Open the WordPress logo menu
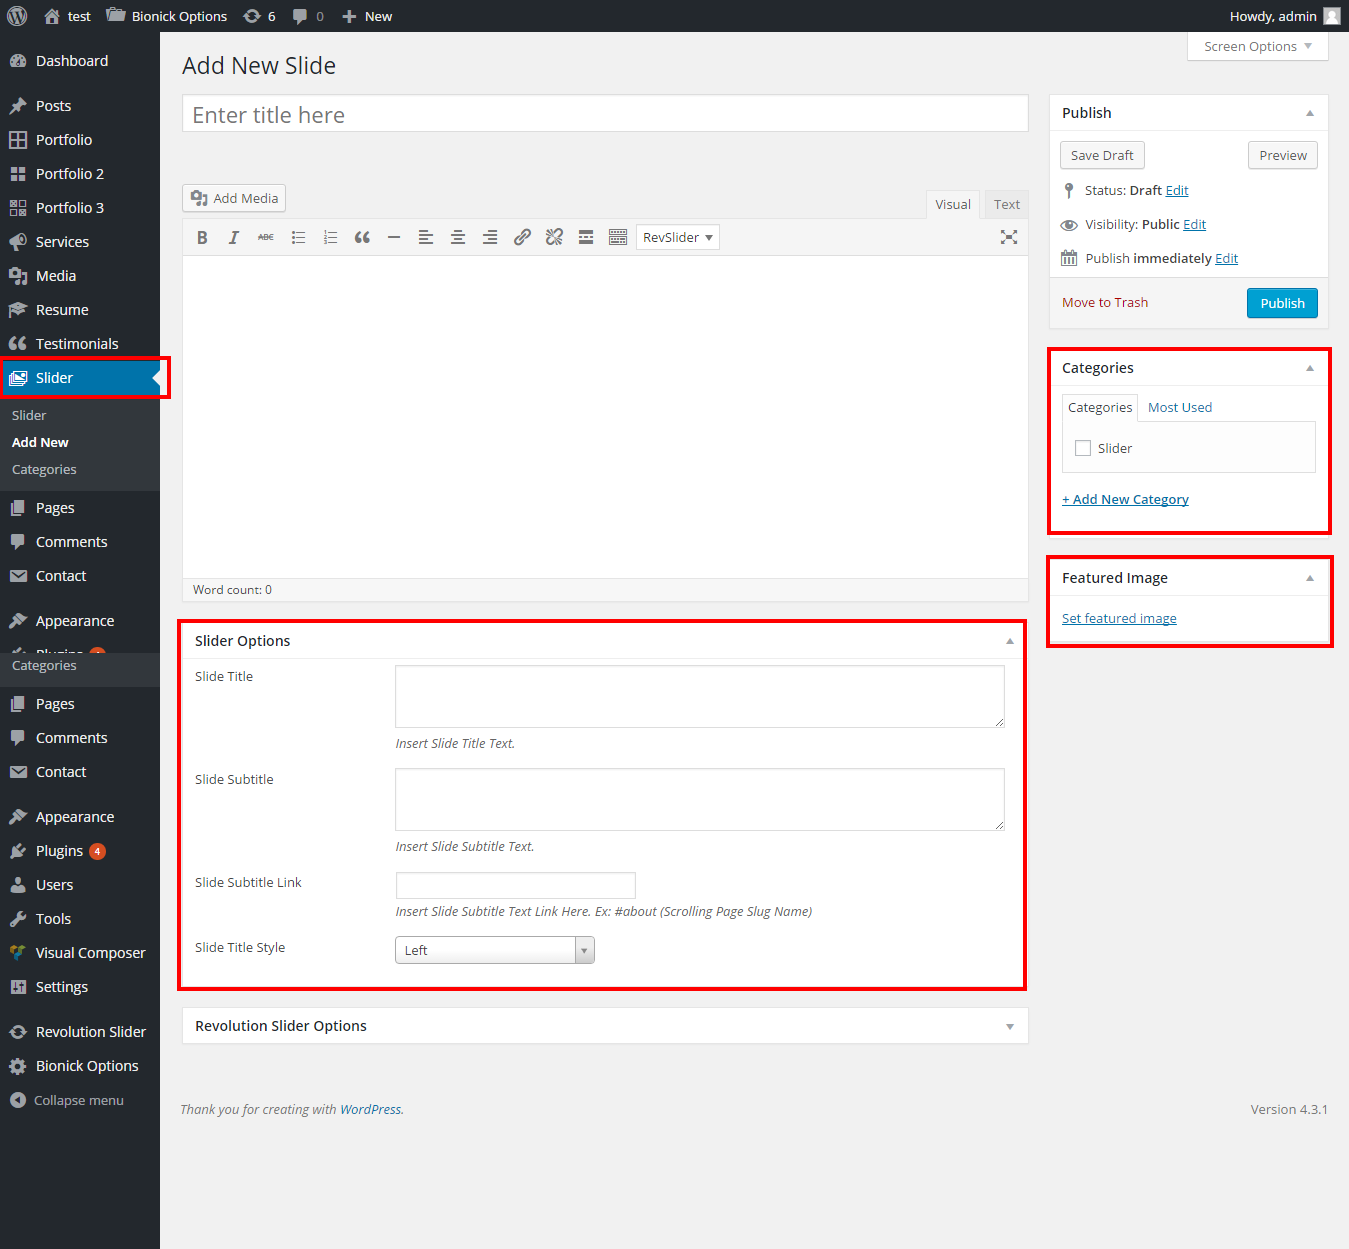Image resolution: width=1349 pixels, height=1249 pixels. pos(17,16)
